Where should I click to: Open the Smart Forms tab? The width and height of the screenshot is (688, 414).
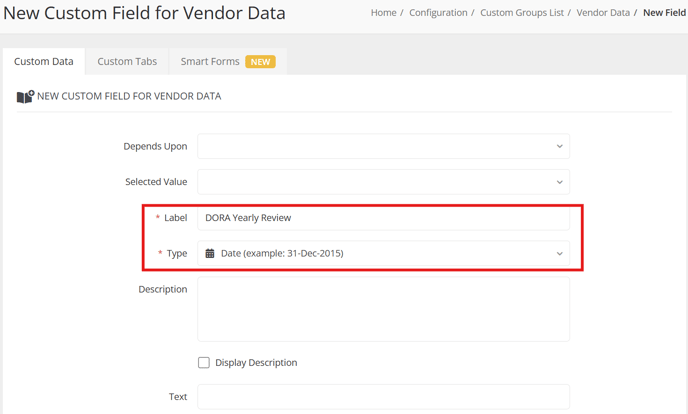click(x=228, y=61)
